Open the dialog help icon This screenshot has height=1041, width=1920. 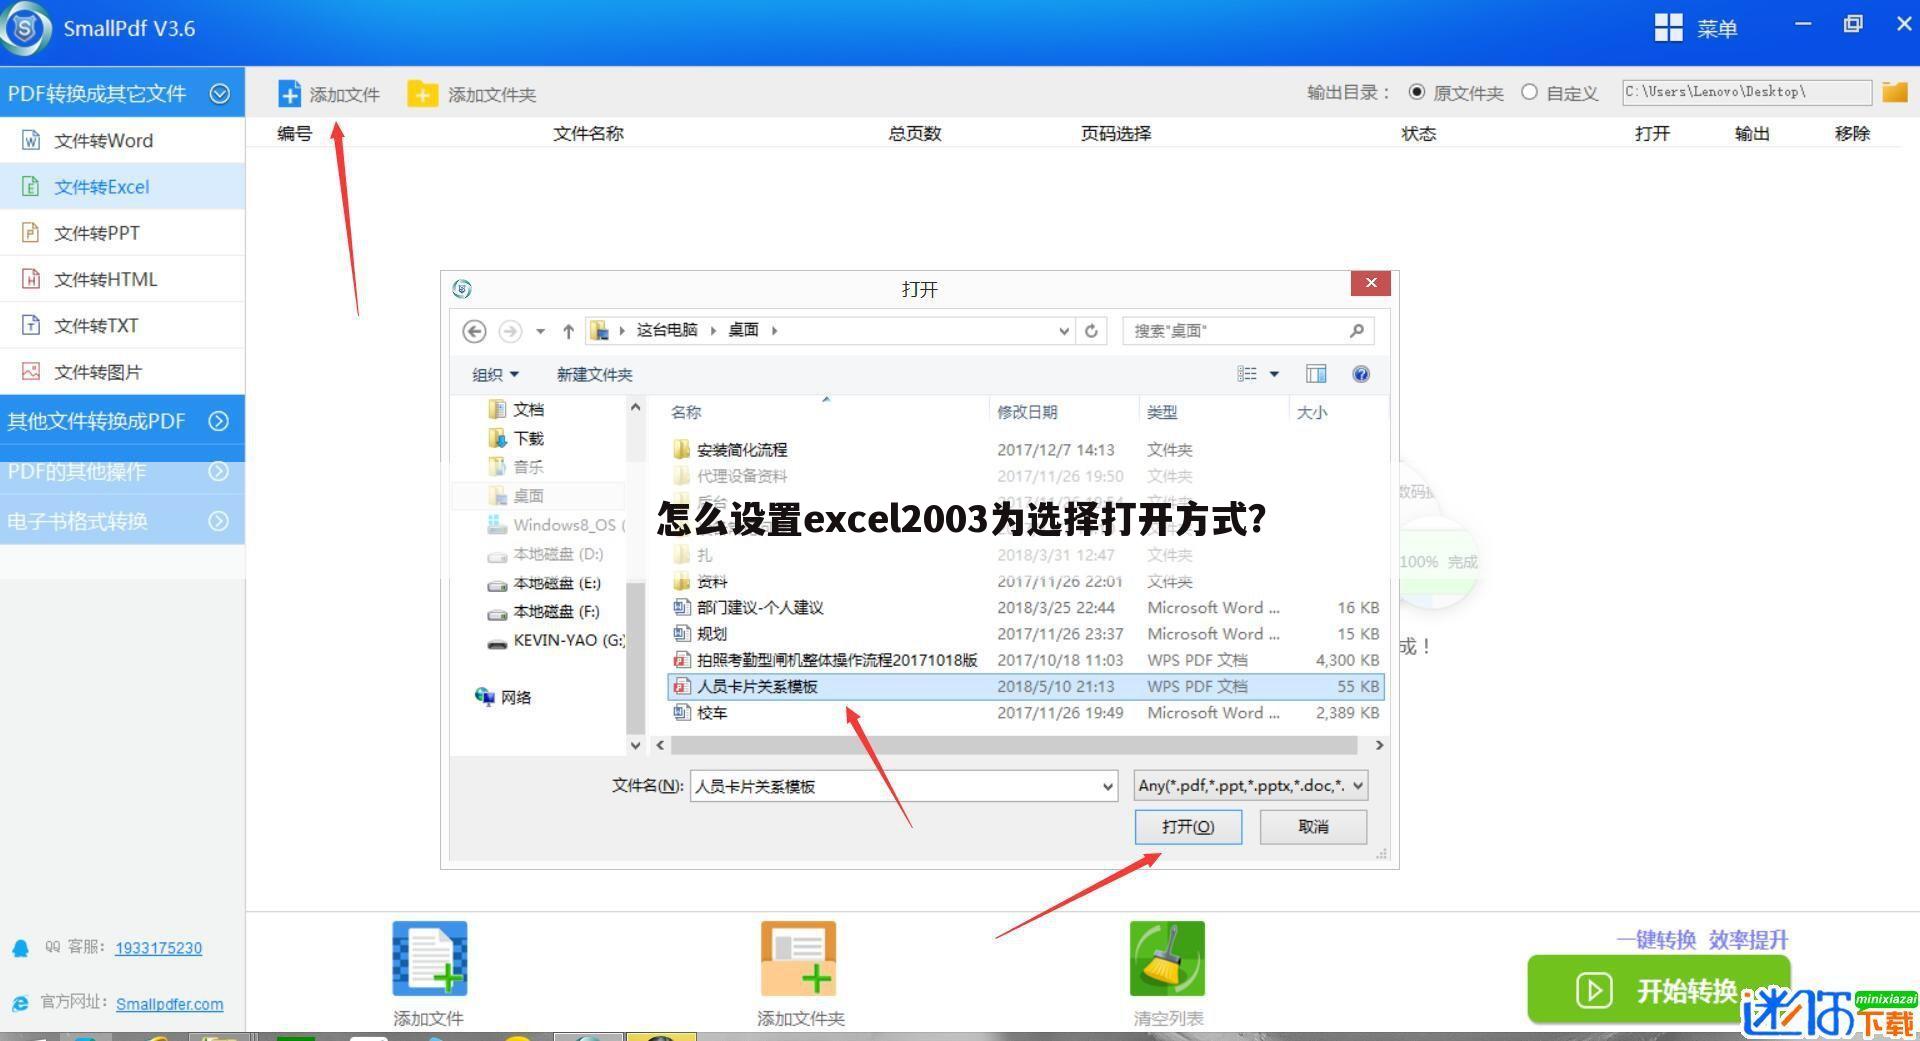pos(1360,374)
